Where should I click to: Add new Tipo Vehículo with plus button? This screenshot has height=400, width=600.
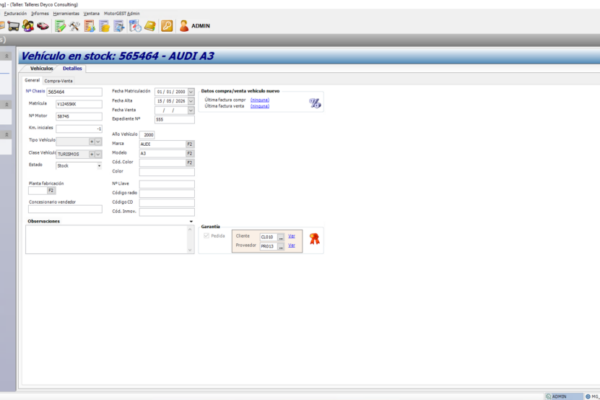click(91, 142)
